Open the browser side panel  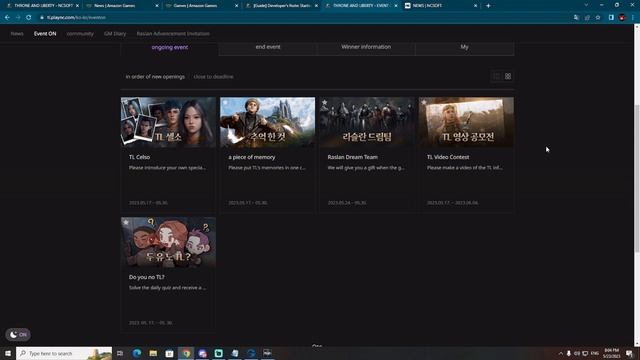click(611, 18)
